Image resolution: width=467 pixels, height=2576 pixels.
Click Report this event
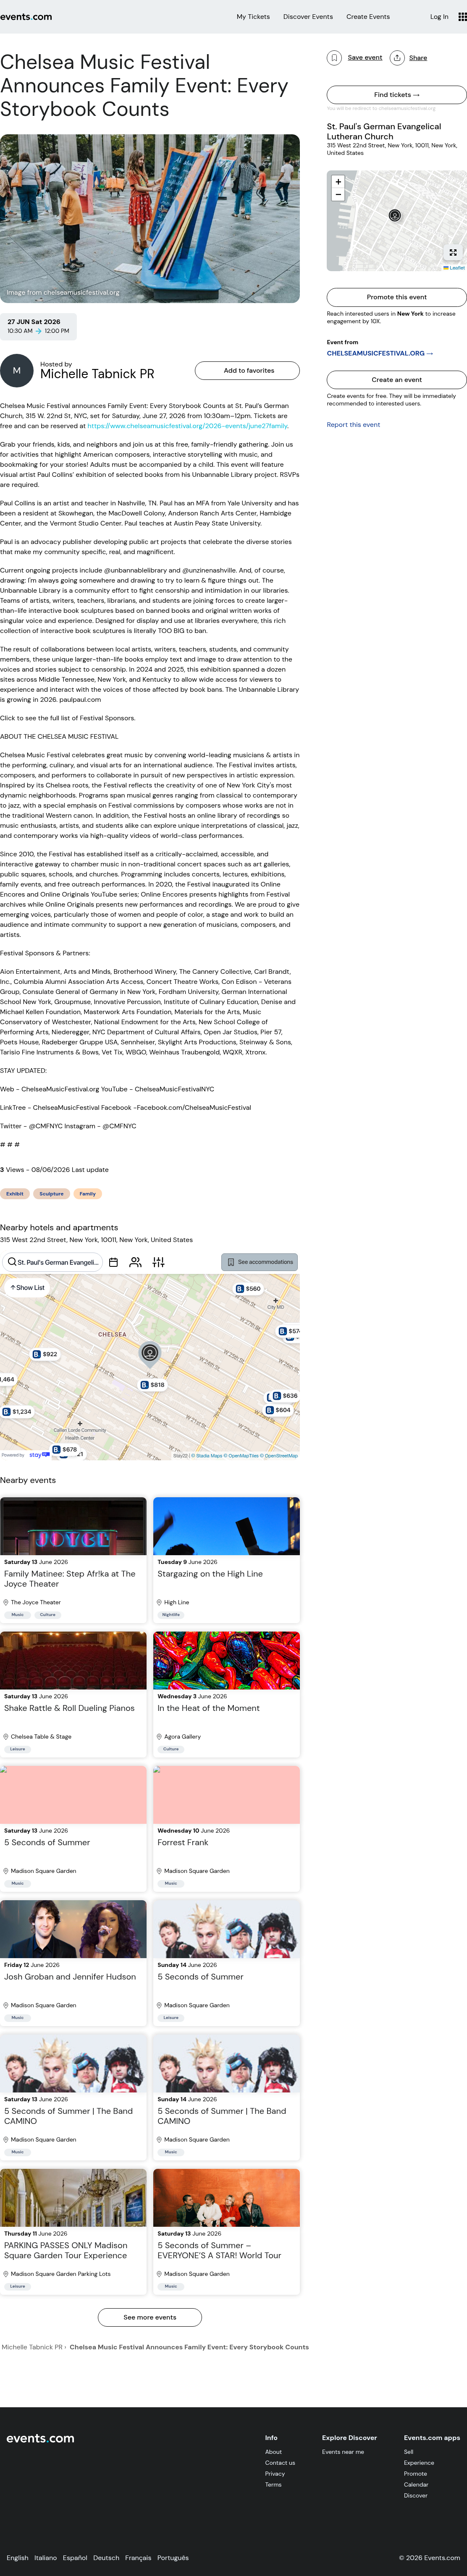point(353,425)
